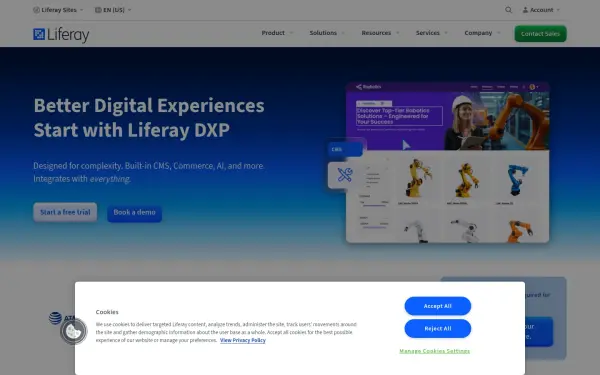The width and height of the screenshot is (600, 375).
Task: Open the Account dropdown menu
Action: tap(541, 10)
